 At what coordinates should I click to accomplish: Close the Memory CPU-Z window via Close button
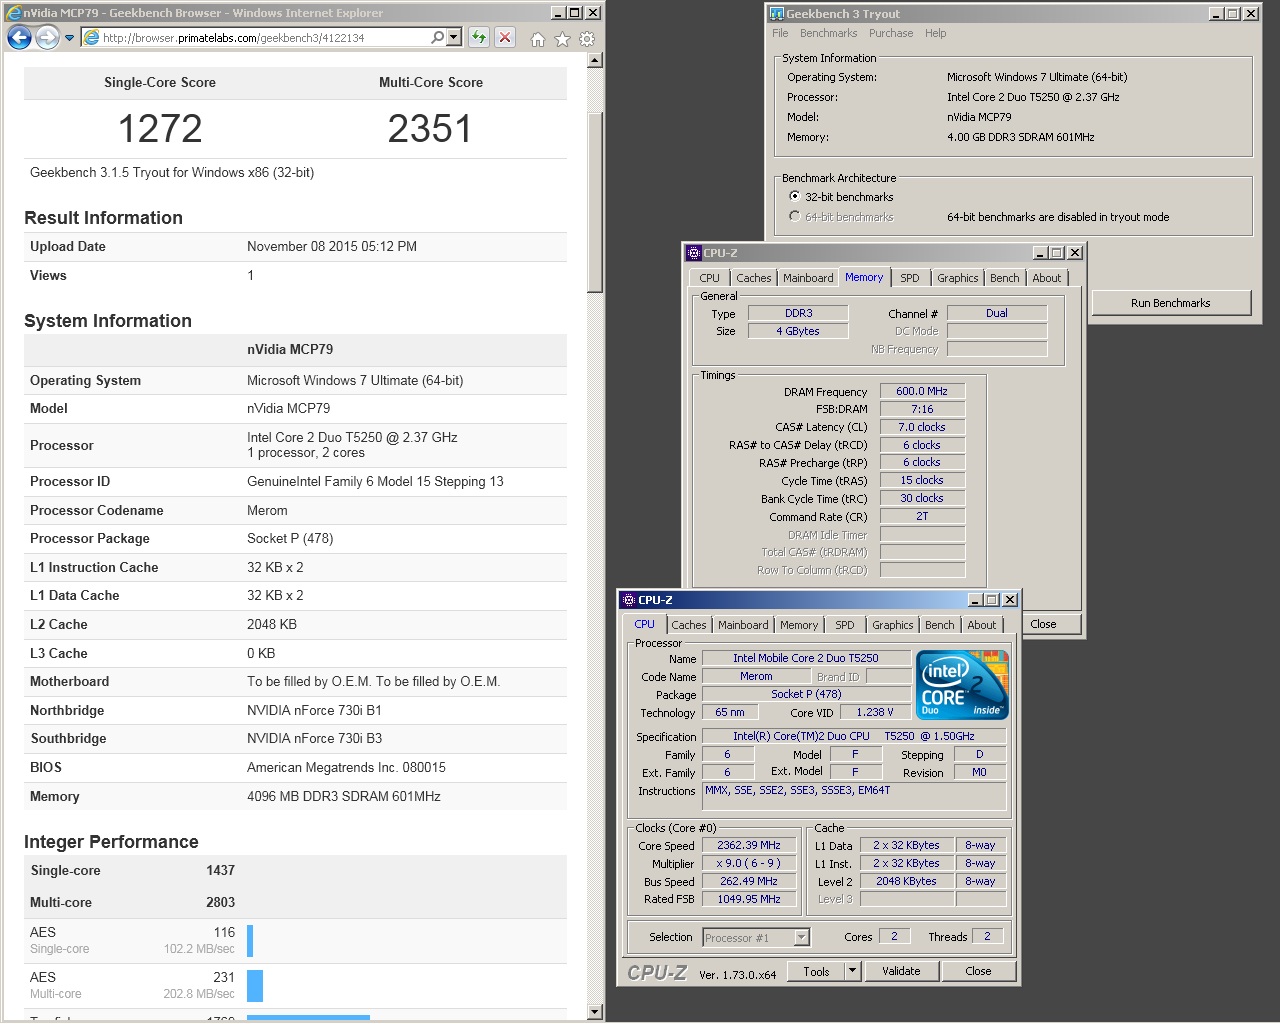pyautogui.click(x=1050, y=624)
